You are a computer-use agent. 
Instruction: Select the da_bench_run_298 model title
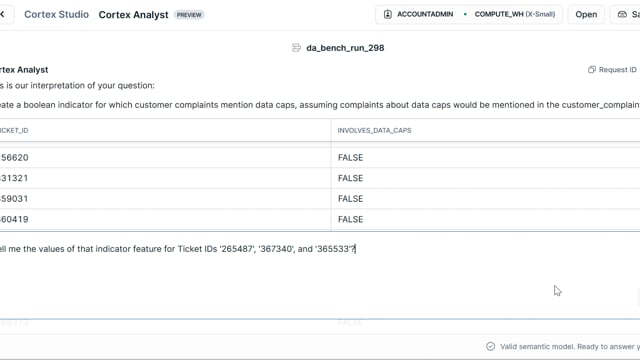345,48
